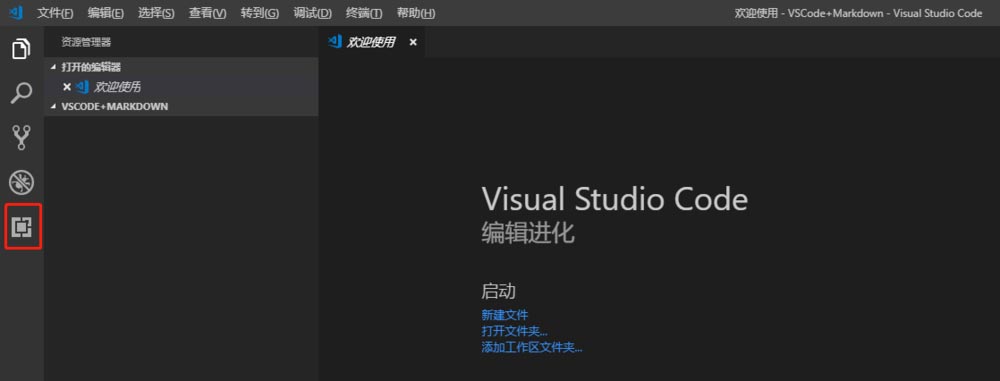
Task: Close the 欢迎使用 editor tab
Action: 413,42
